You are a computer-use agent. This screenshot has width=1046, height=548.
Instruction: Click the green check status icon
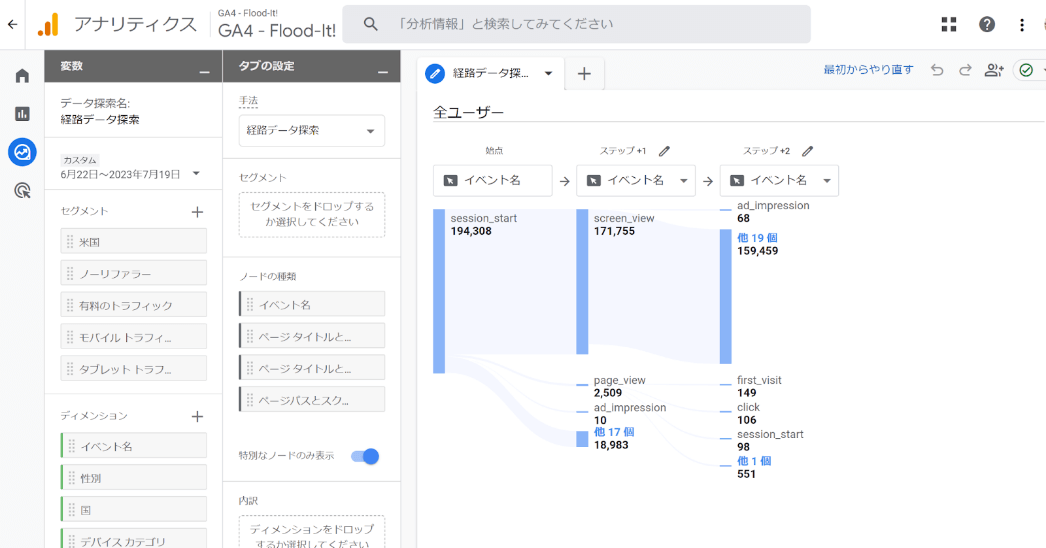click(1026, 70)
